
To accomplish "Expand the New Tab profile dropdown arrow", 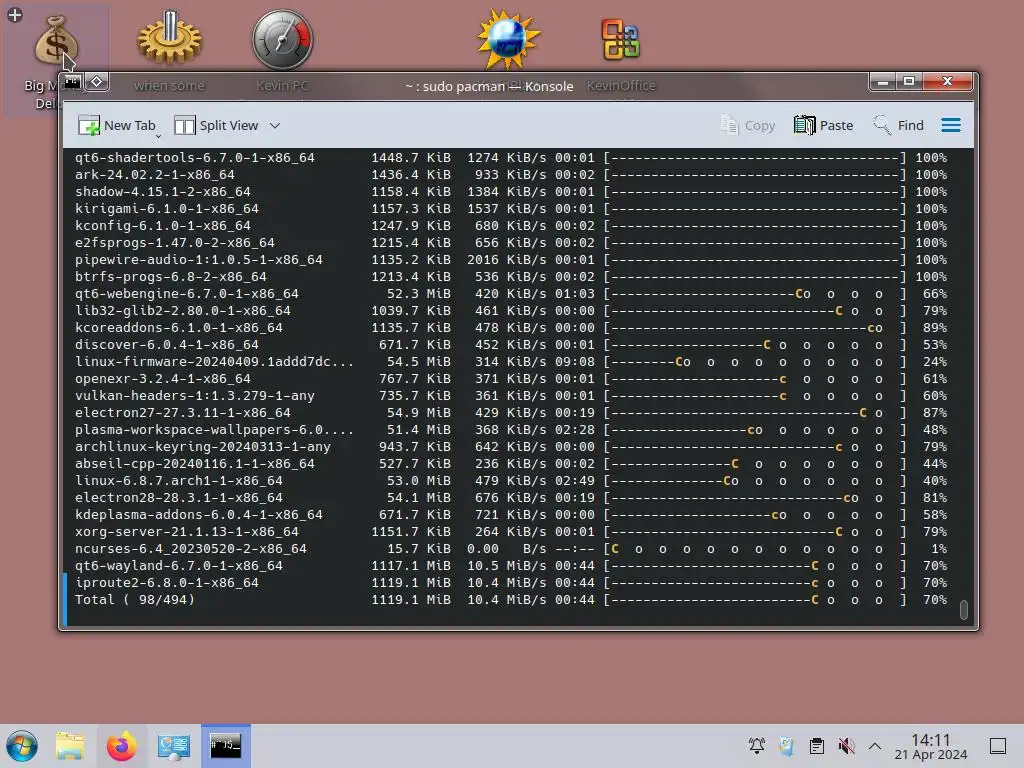I will (158, 136).
